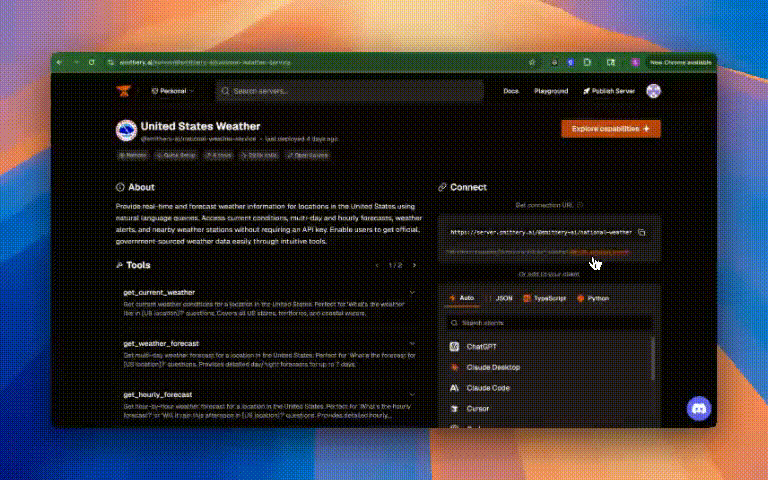Expand the get_hourly_forecast tool
This screenshot has width=768, height=480.
[x=412, y=394]
